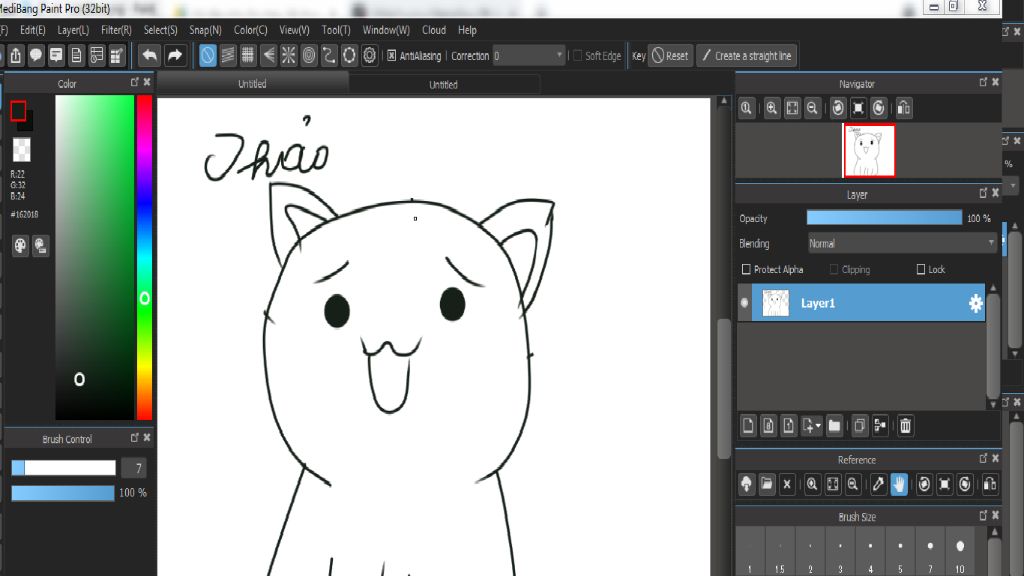Select the vanishing point snap tool
This screenshot has height=576, width=1024.
(268, 56)
